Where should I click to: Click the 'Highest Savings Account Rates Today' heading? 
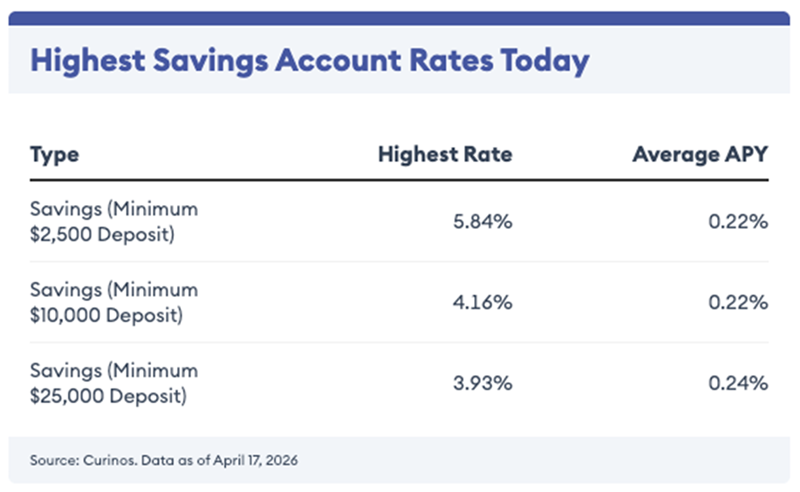pos(309,60)
